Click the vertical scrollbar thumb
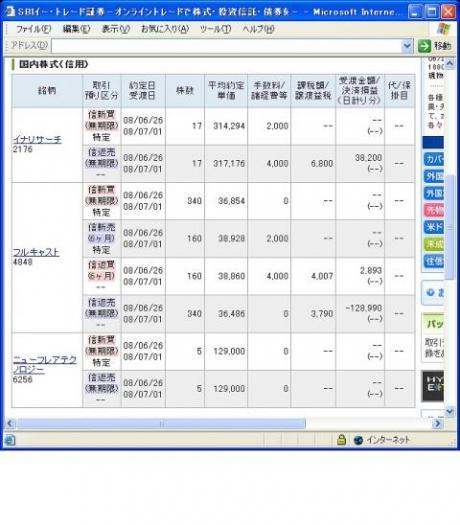 pyautogui.click(x=450, y=227)
